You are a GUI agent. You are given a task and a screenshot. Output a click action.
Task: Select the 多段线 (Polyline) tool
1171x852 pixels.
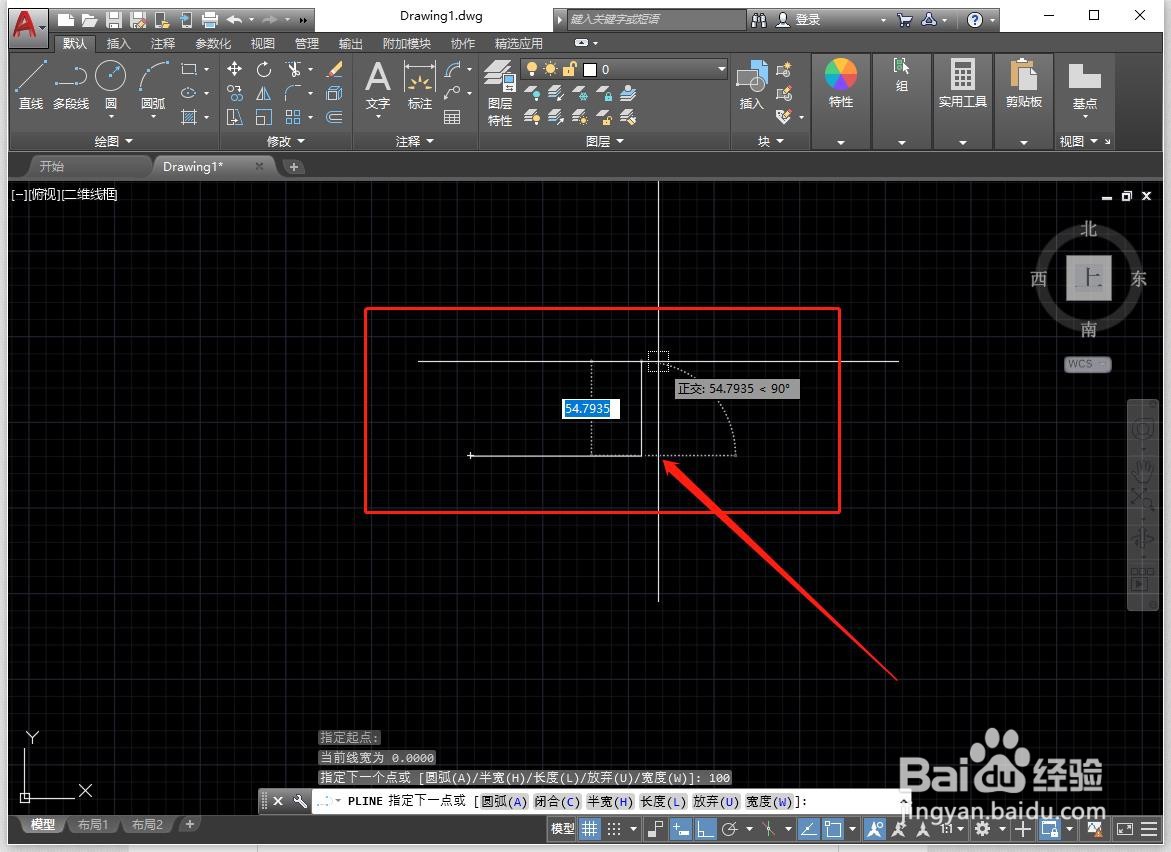click(x=71, y=85)
